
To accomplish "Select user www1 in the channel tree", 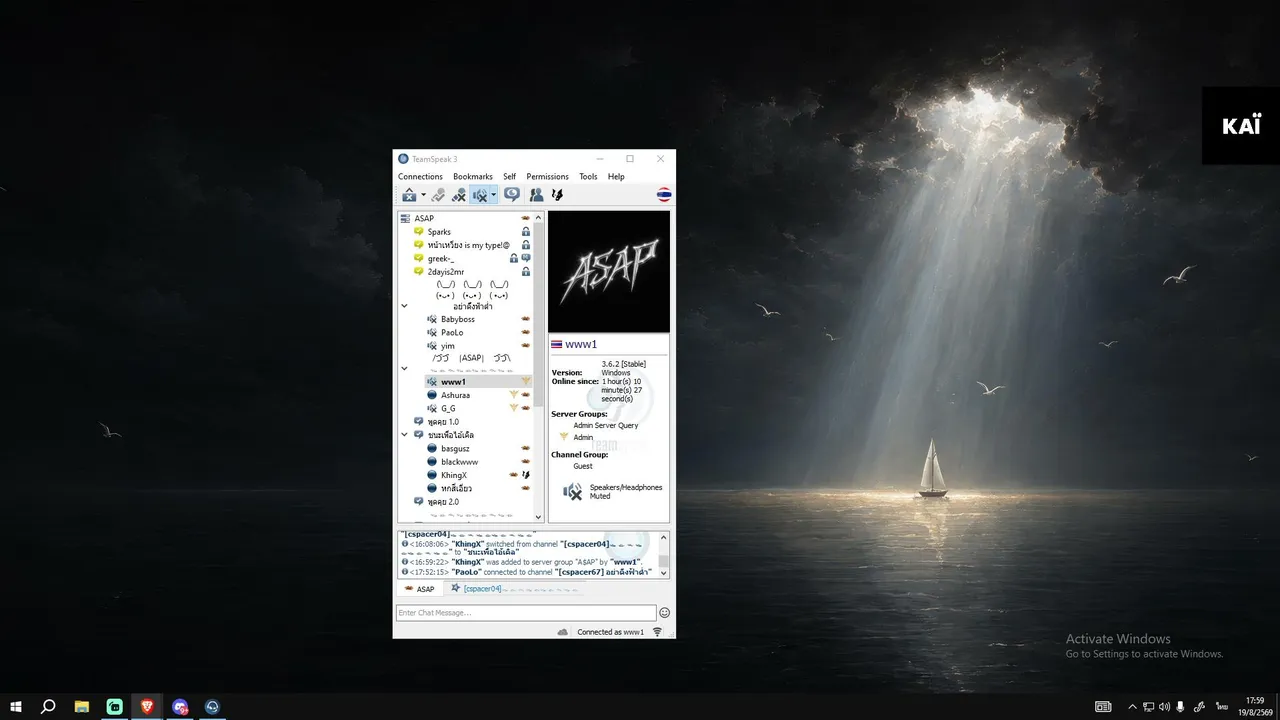I will (453, 382).
